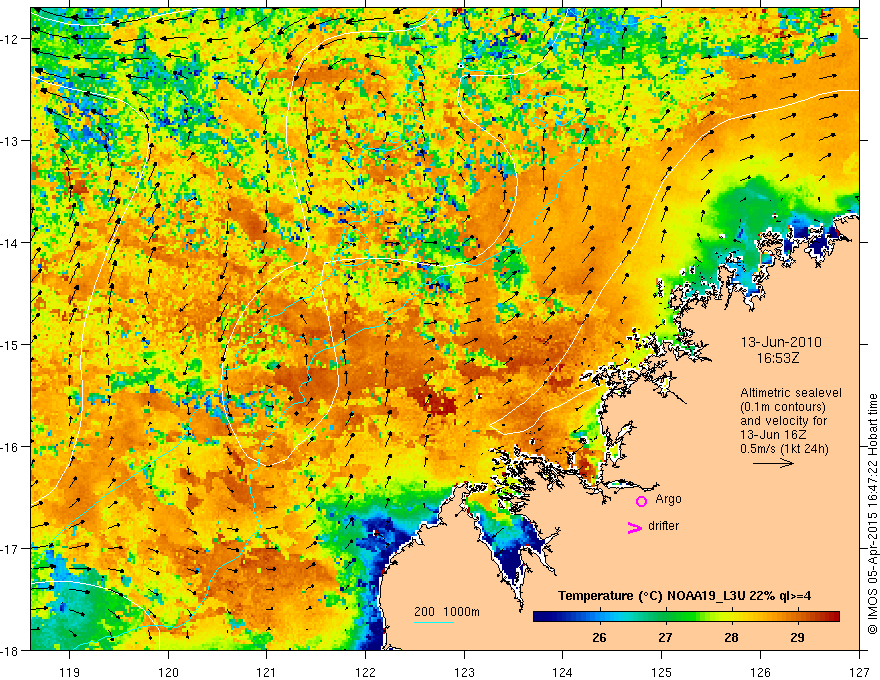Click the 29 value on temperature scale

point(797,637)
